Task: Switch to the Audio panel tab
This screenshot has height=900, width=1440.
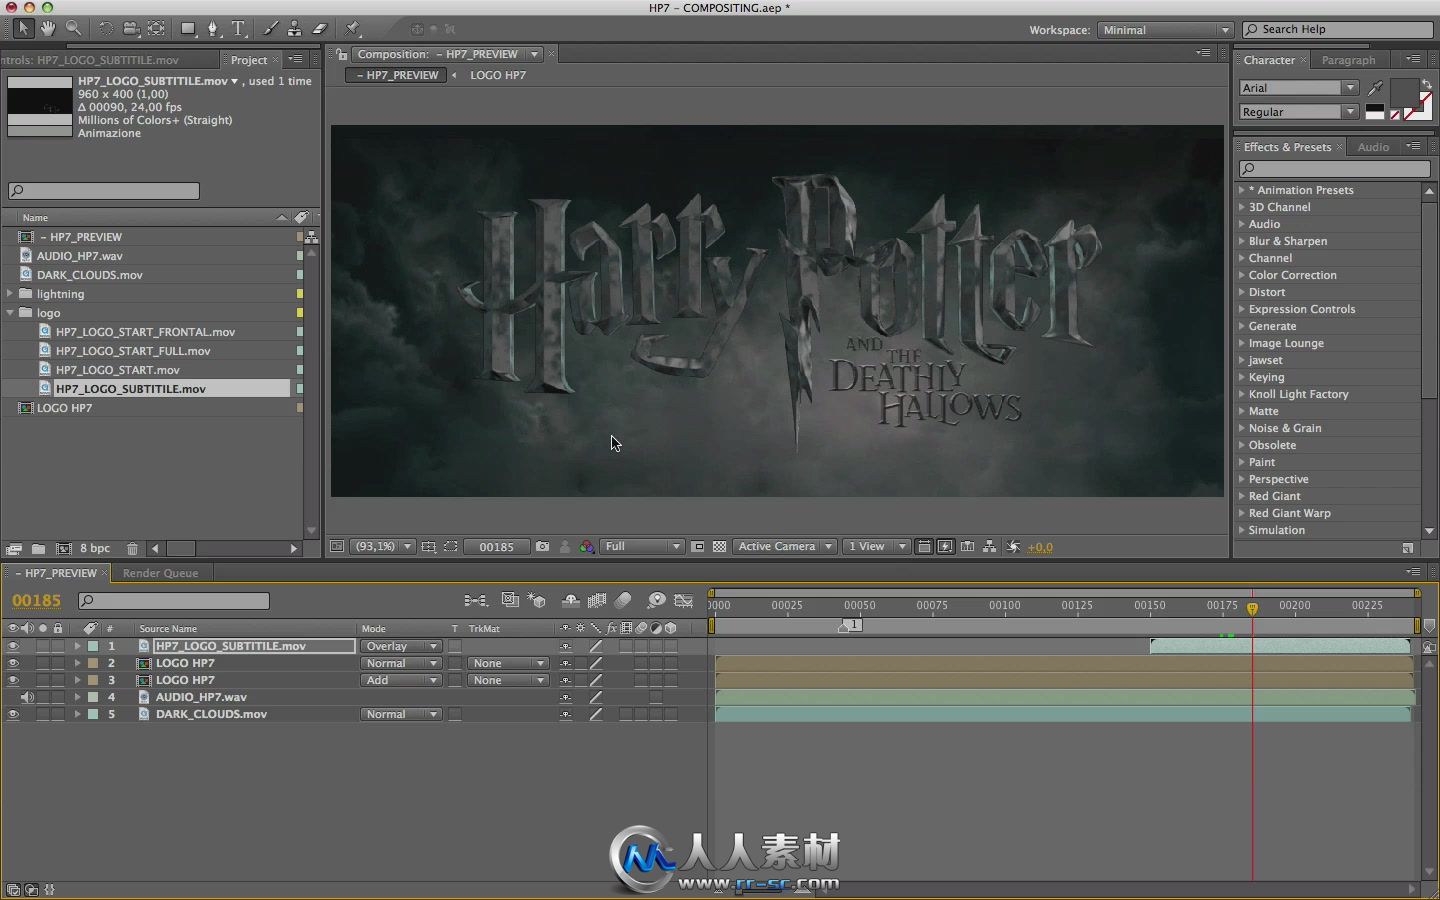Action: click(x=1373, y=147)
